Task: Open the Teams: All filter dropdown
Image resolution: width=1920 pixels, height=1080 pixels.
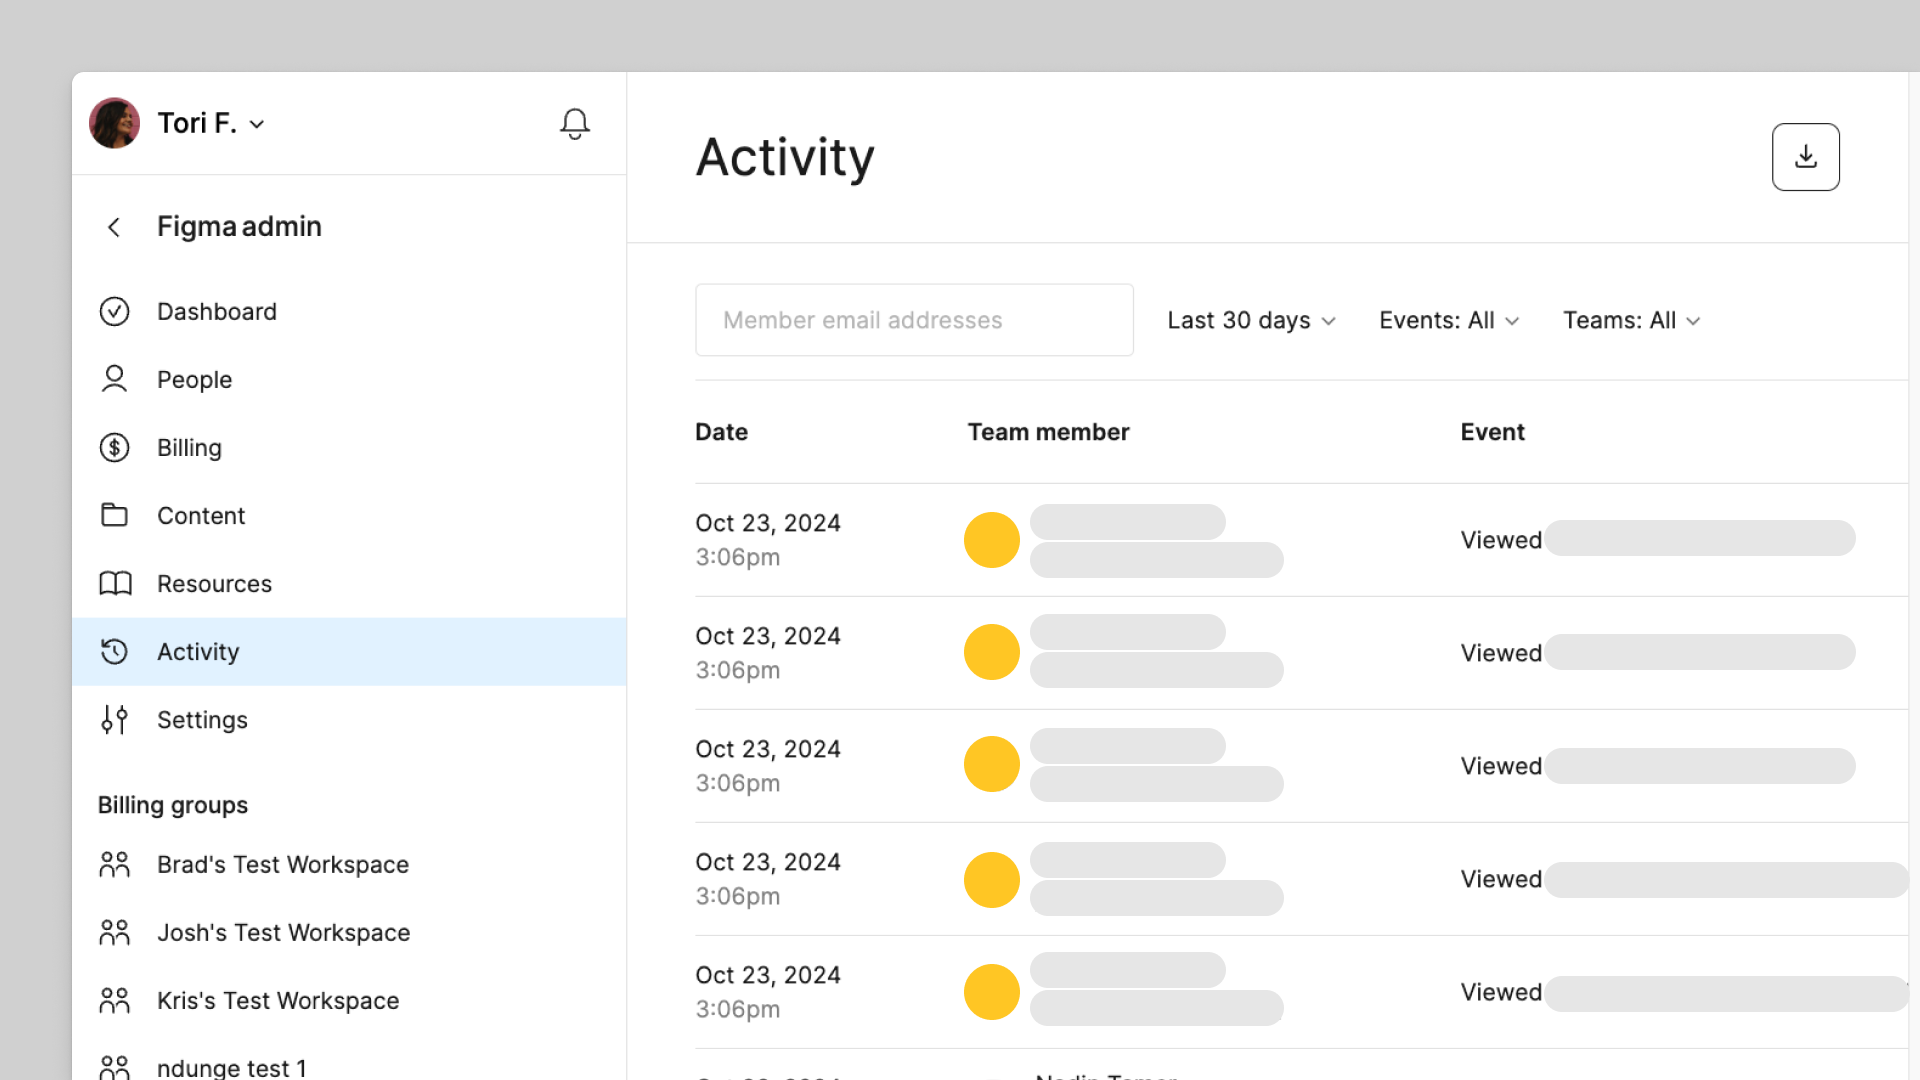Action: (x=1631, y=321)
